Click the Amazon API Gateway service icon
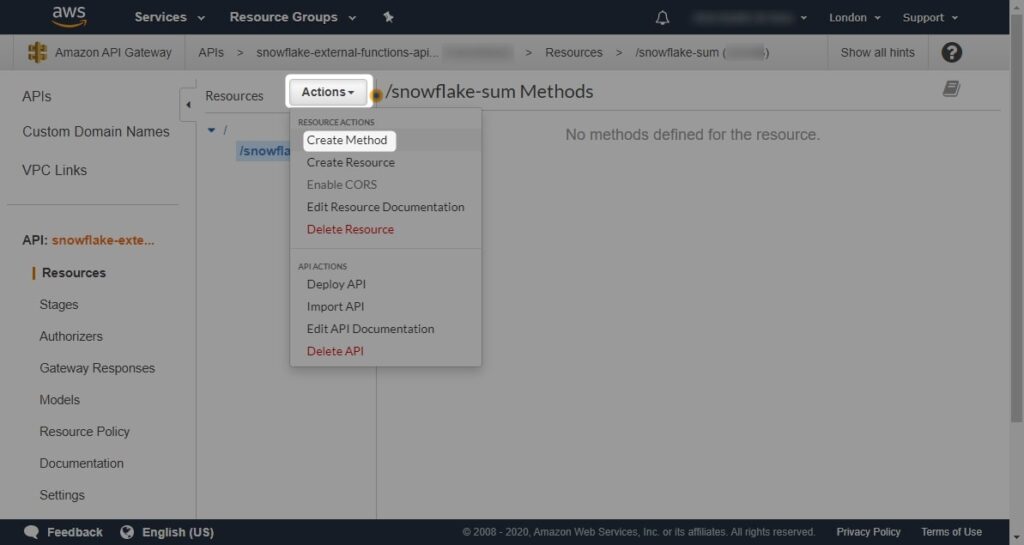The image size is (1024, 545). 38,52
